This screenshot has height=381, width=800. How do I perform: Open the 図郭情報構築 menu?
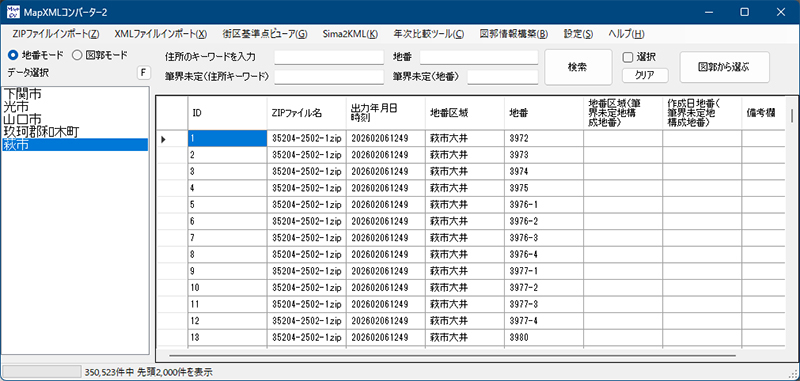514,34
